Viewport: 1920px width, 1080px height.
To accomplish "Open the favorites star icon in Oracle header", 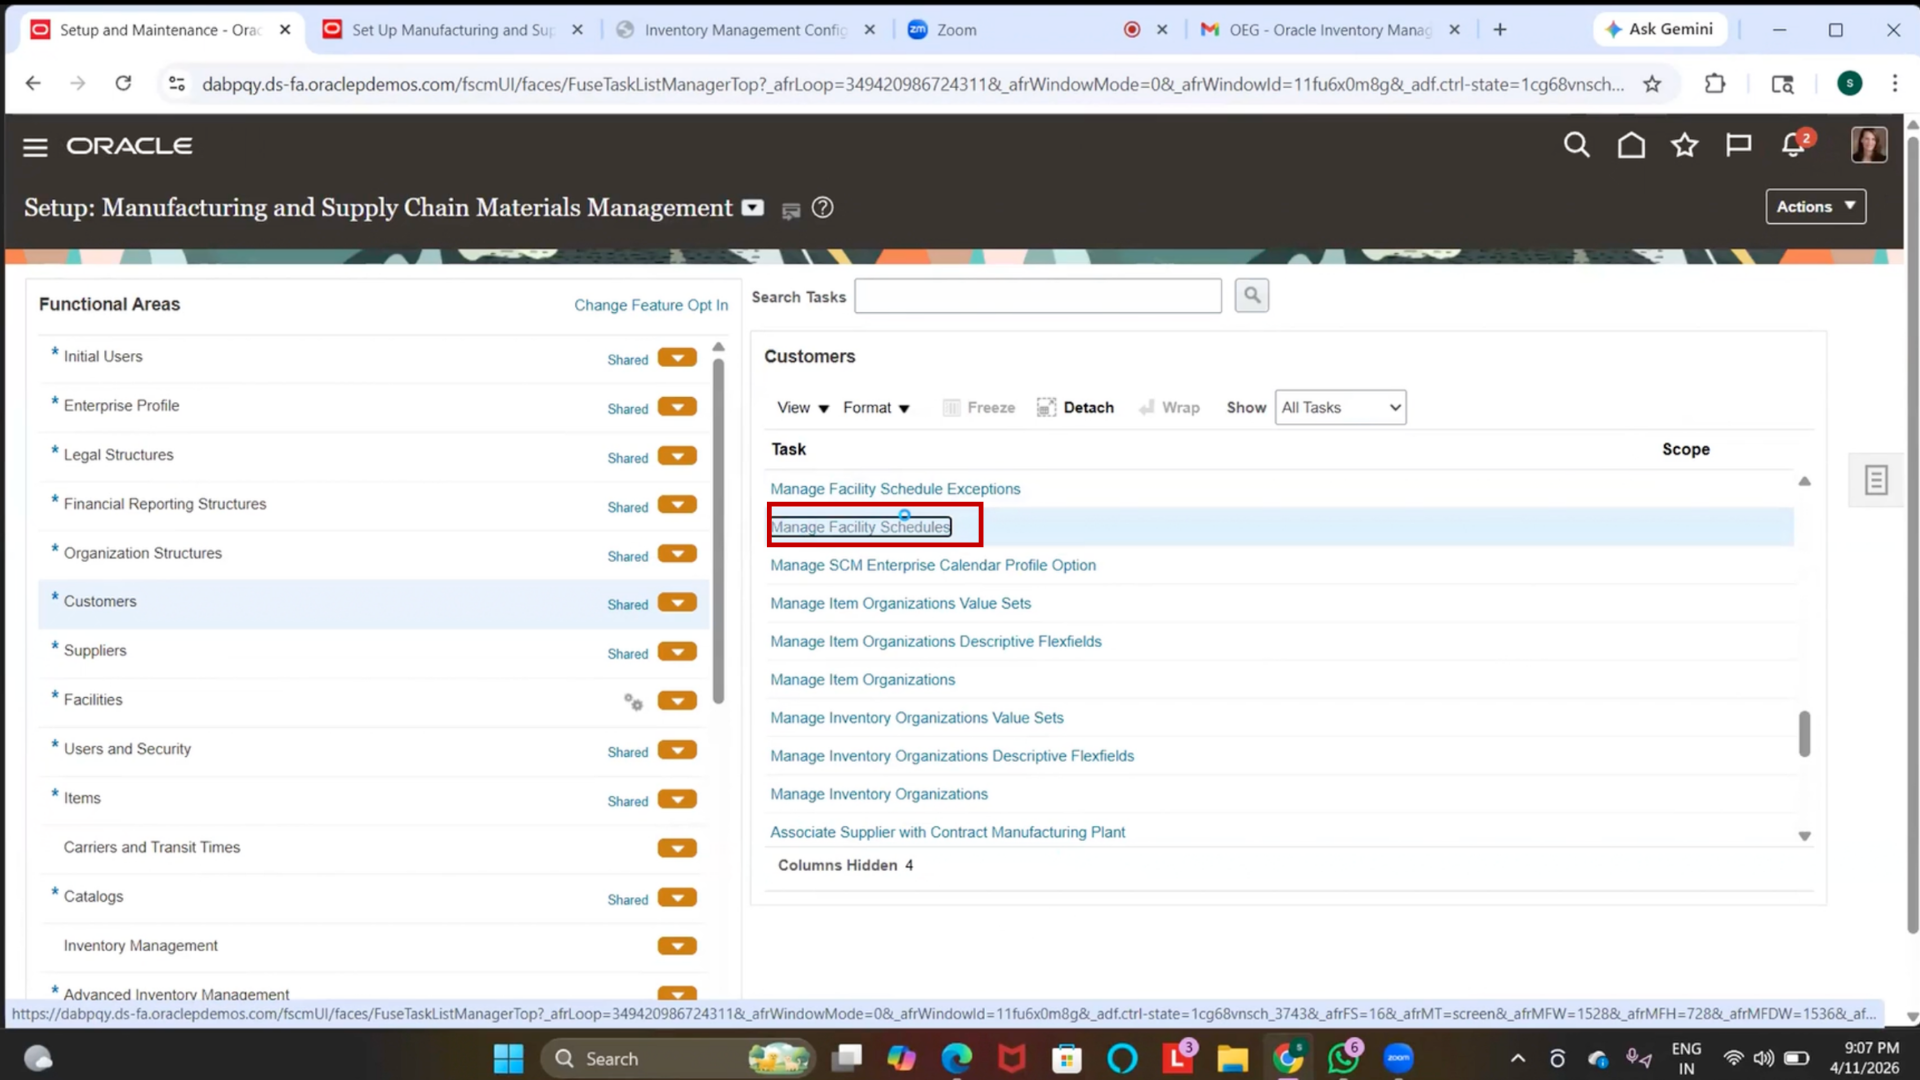I will point(1685,146).
